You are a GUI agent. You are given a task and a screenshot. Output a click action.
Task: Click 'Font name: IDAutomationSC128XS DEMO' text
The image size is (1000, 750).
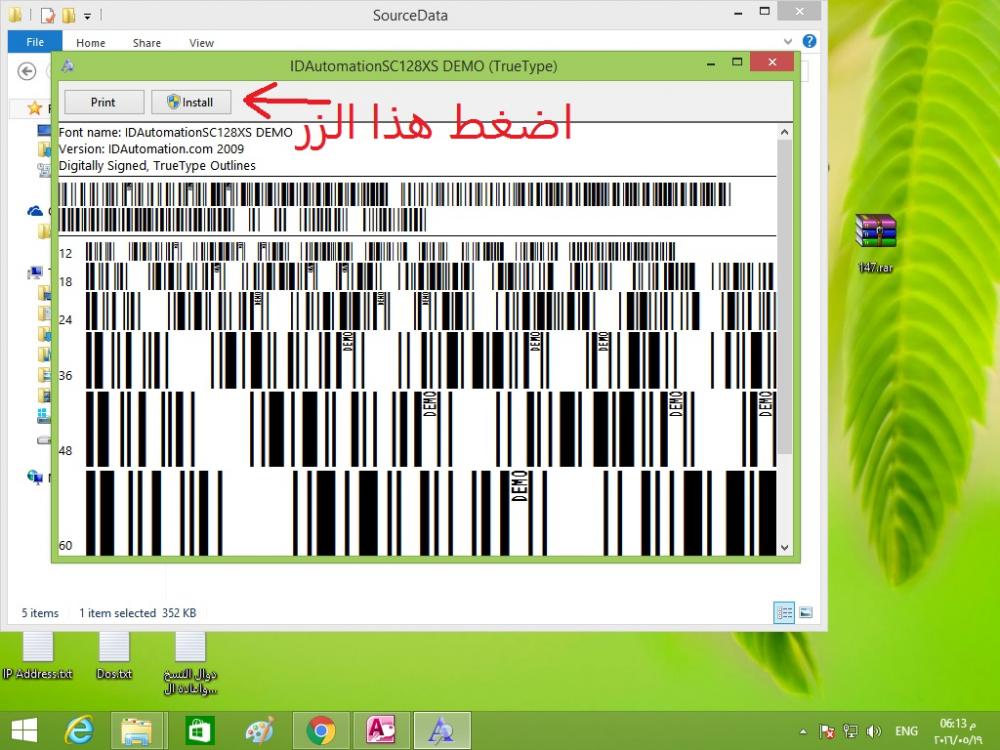click(x=175, y=133)
